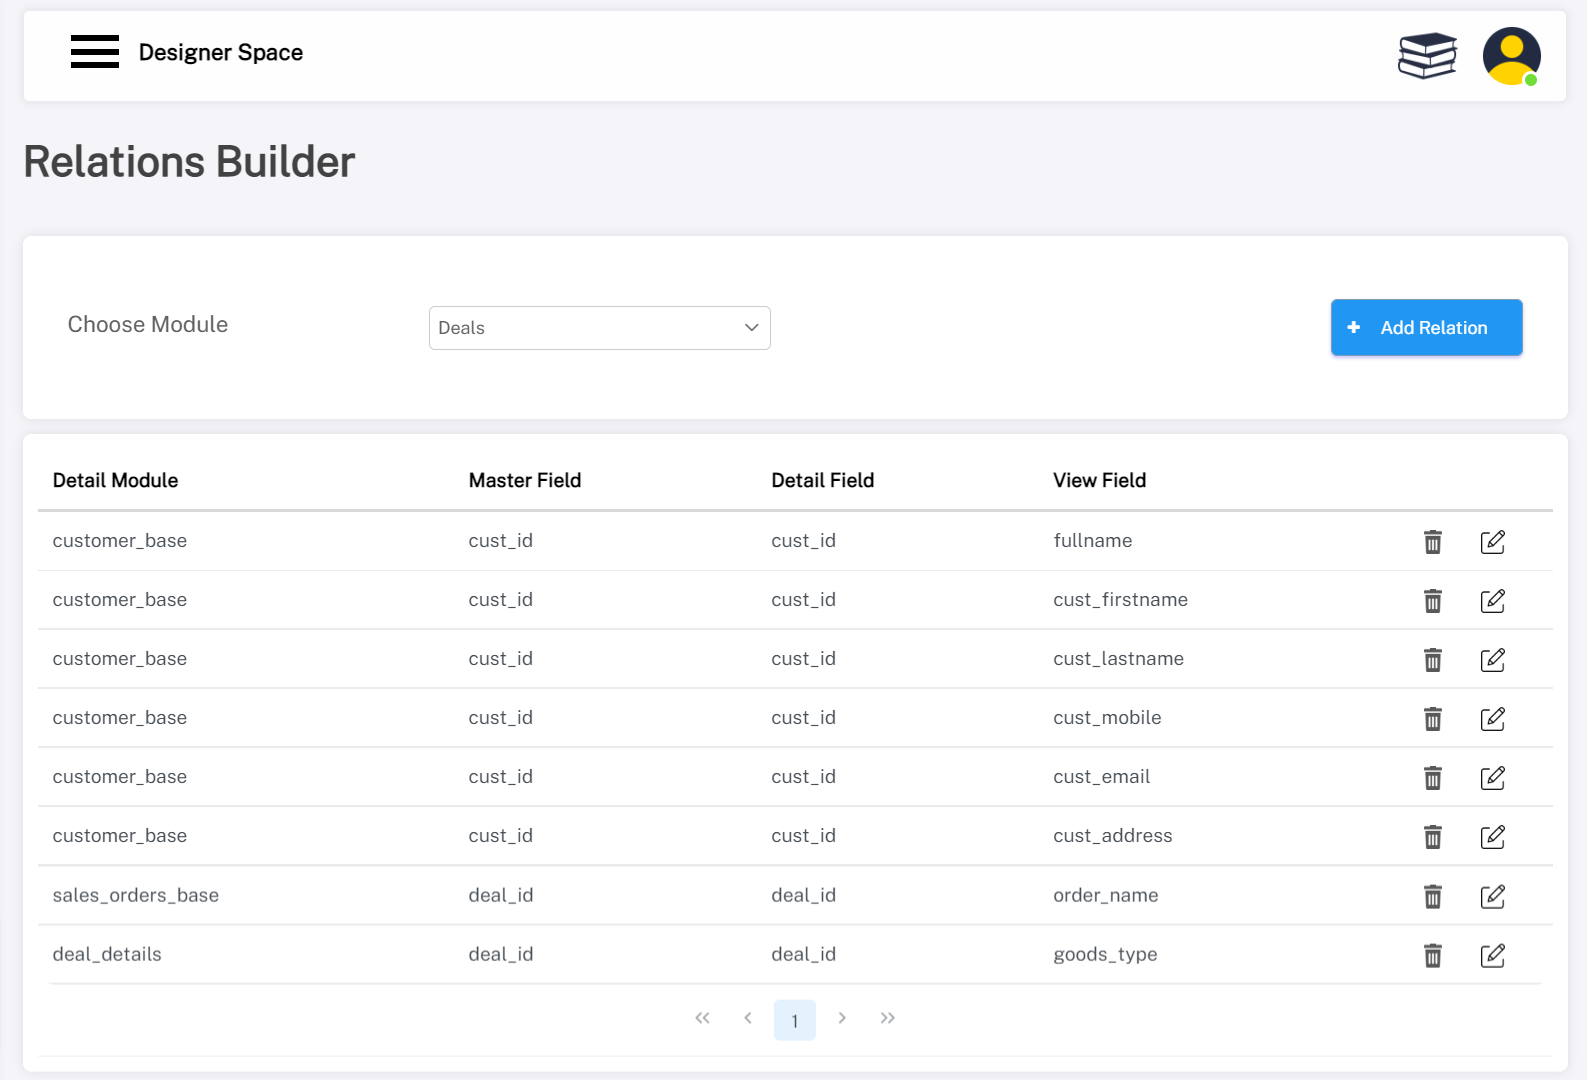Screen dimensions: 1587x1080
Task: Edit the fullname relation row
Action: pyautogui.click(x=1492, y=542)
